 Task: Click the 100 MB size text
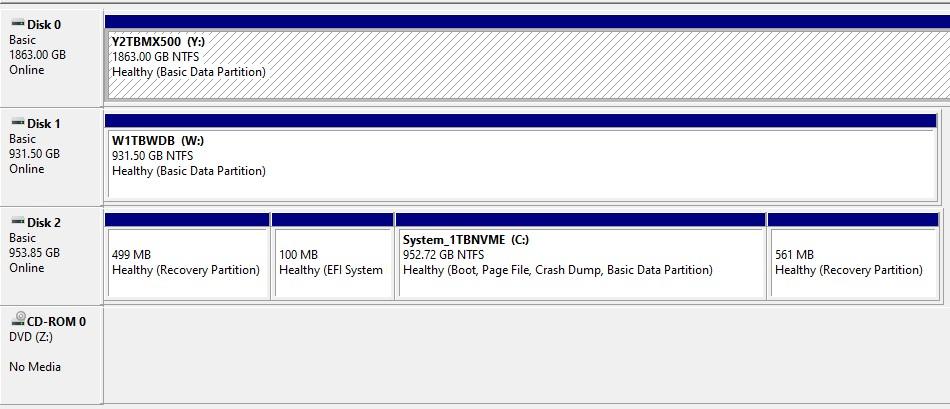(x=299, y=255)
